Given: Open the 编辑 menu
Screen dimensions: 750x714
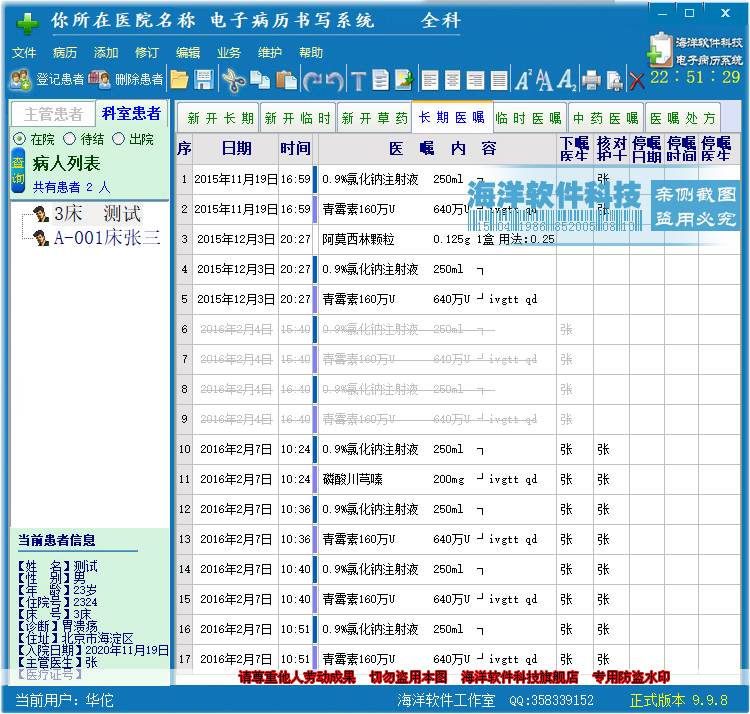Looking at the screenshot, I should click(x=188, y=52).
